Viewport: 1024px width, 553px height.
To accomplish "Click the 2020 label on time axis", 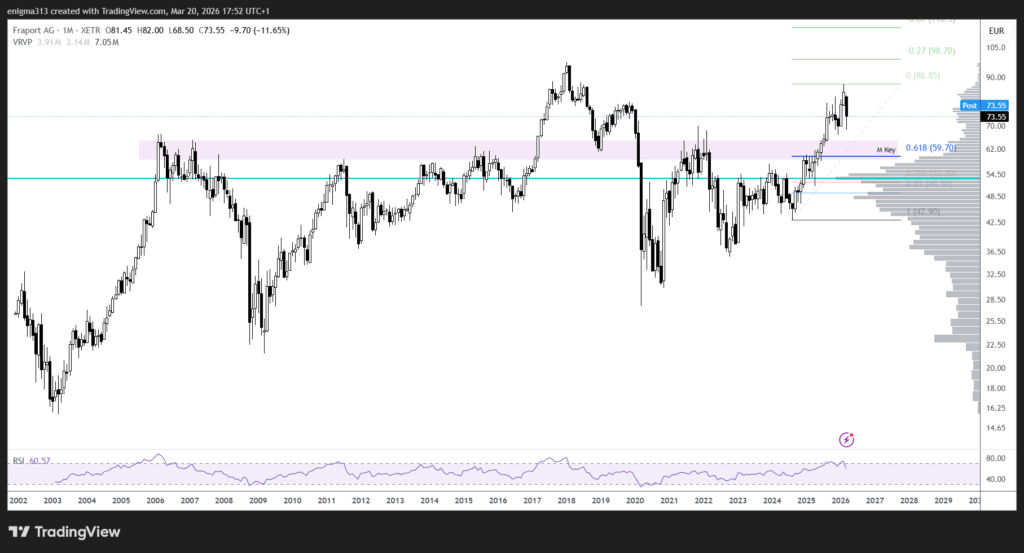I will [x=635, y=501].
